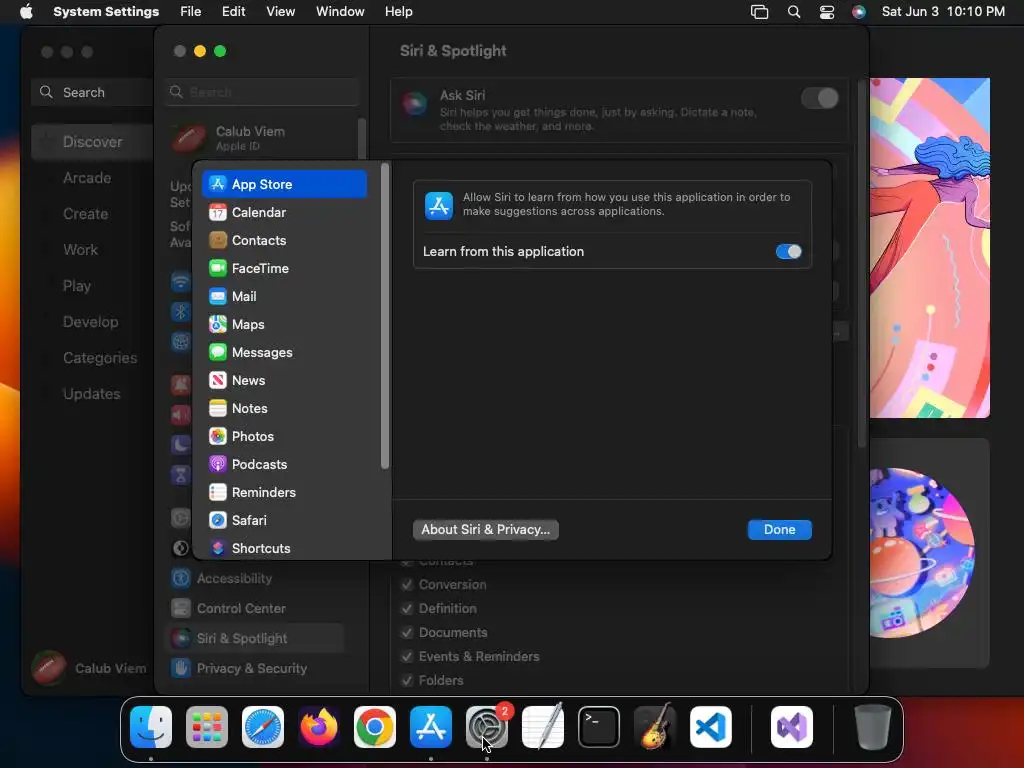Open the Trash from the Dock
Image resolution: width=1024 pixels, height=768 pixels.
(x=872, y=727)
